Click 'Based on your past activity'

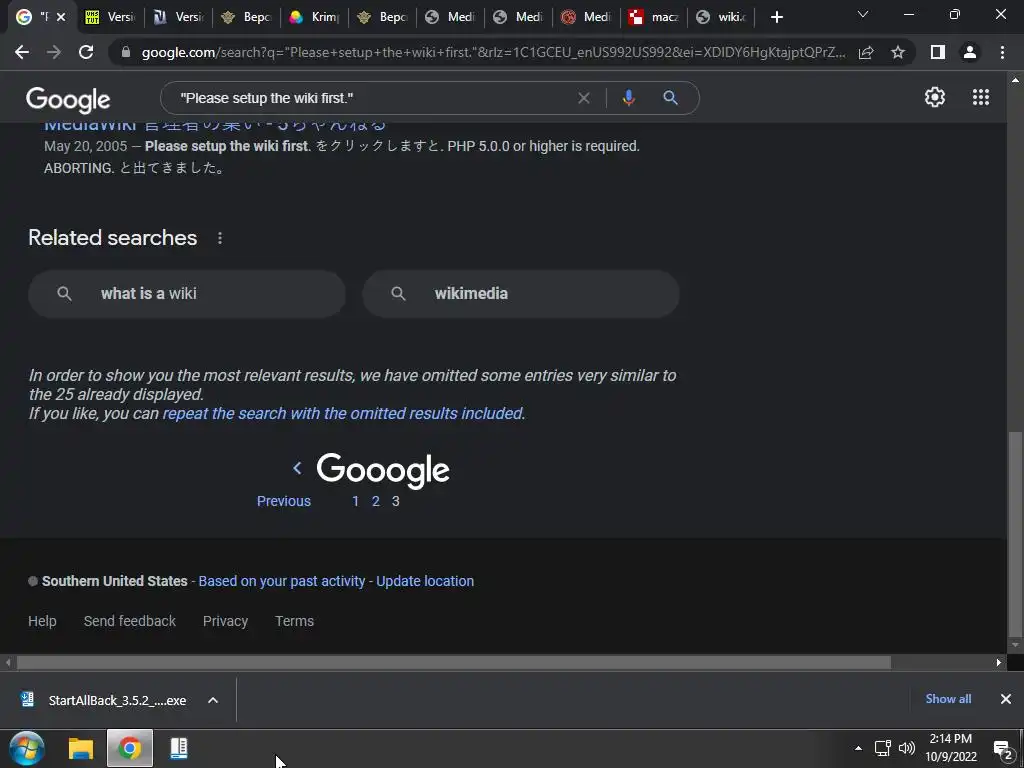point(281,581)
